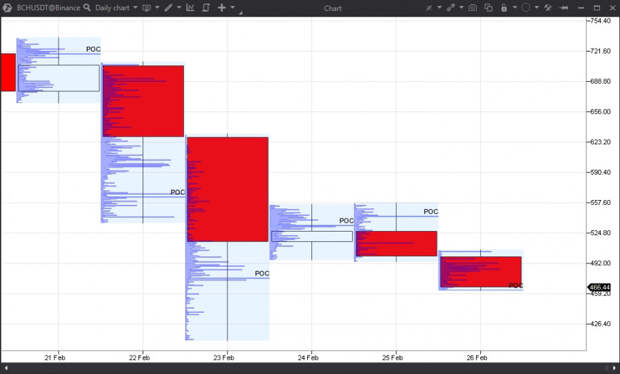Click the chart link chain icon
The width and height of the screenshot is (620, 374).
coord(450,8)
